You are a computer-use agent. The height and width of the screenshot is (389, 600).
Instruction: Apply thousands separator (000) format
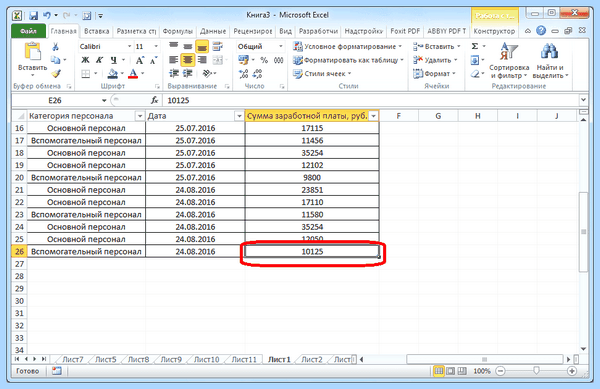pos(279,60)
